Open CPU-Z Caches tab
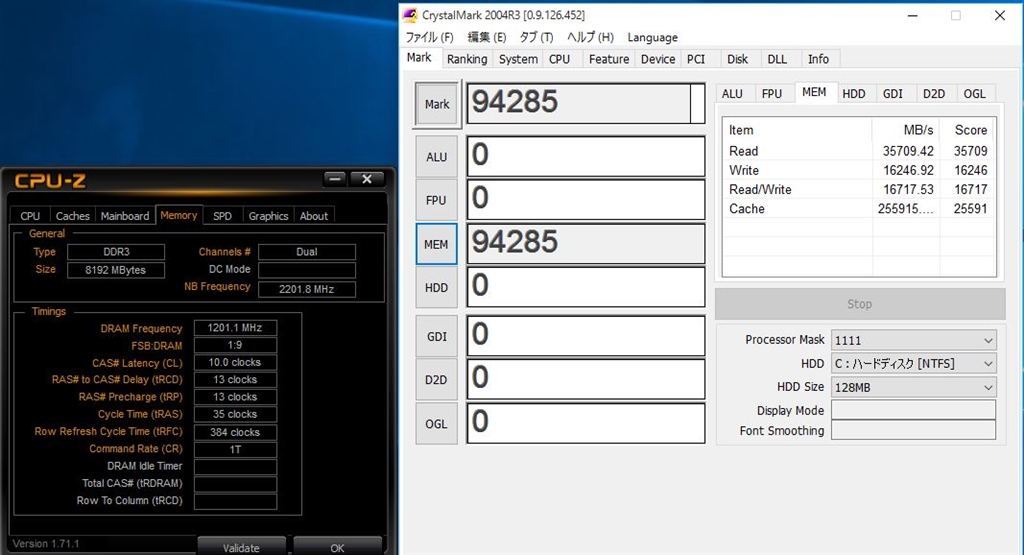Image resolution: width=1024 pixels, height=555 pixels. [72, 216]
